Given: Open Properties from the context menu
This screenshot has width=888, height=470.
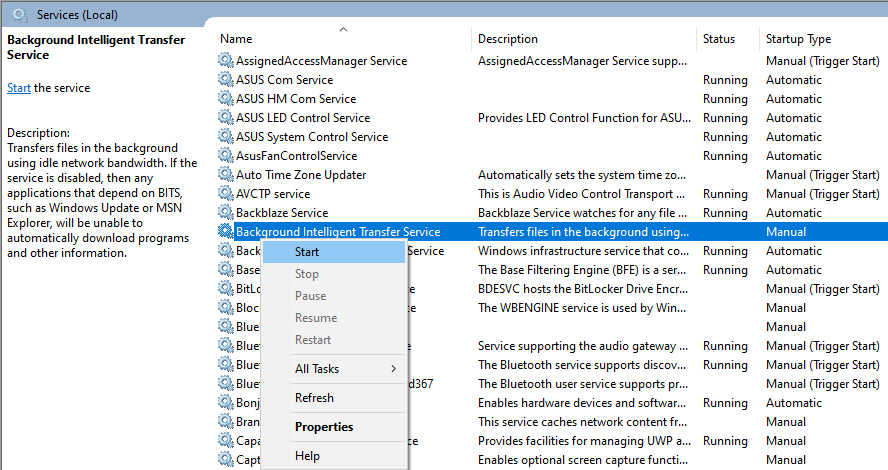Looking at the screenshot, I should (x=324, y=427).
